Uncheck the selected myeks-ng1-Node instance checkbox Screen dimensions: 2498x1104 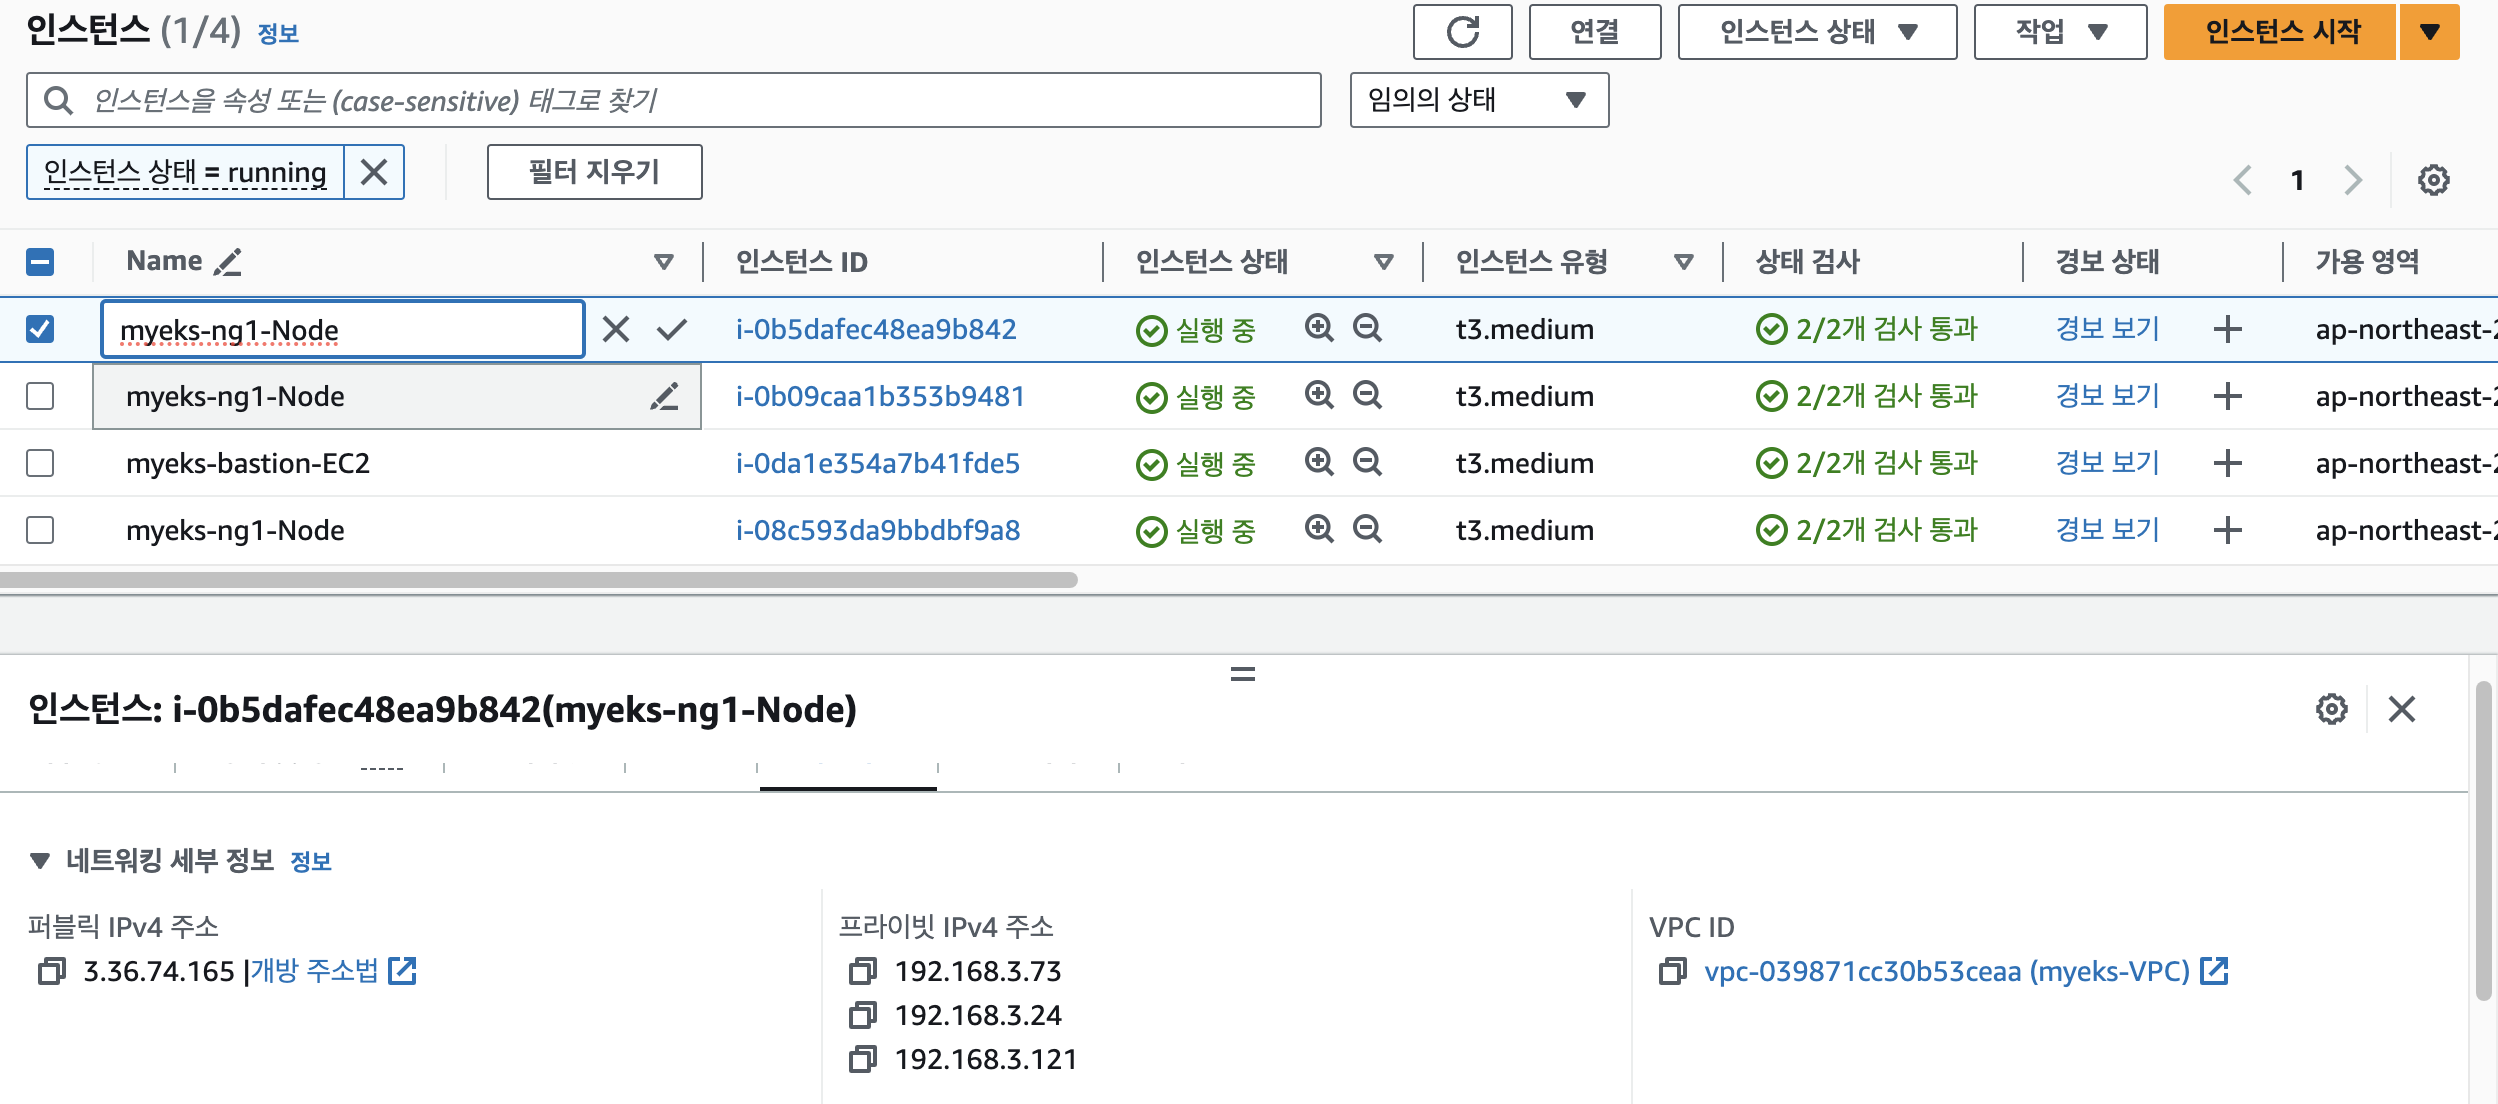(40, 329)
